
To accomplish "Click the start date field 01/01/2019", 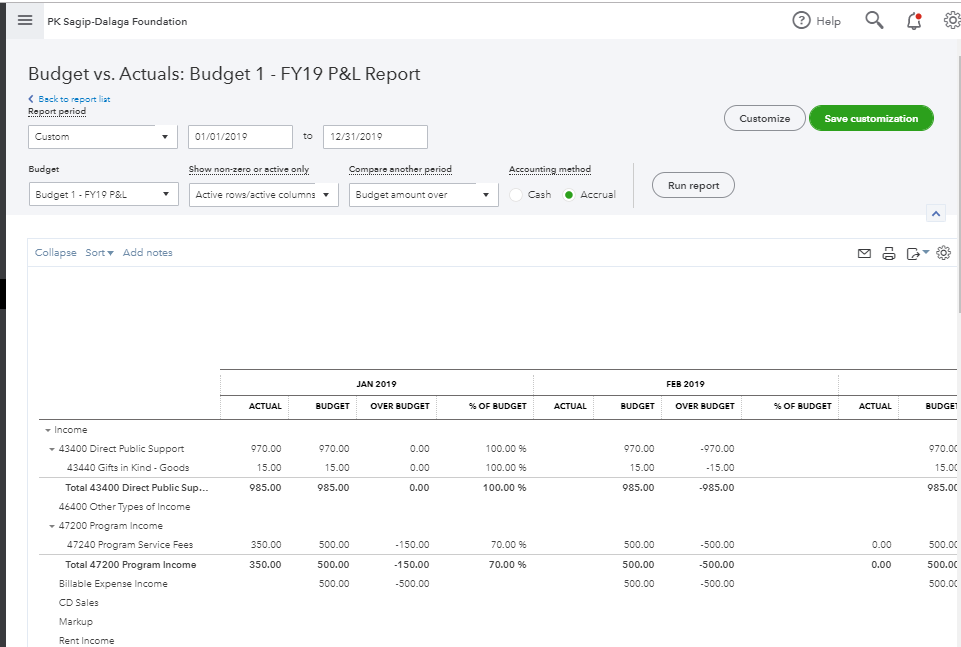I will 240,137.
